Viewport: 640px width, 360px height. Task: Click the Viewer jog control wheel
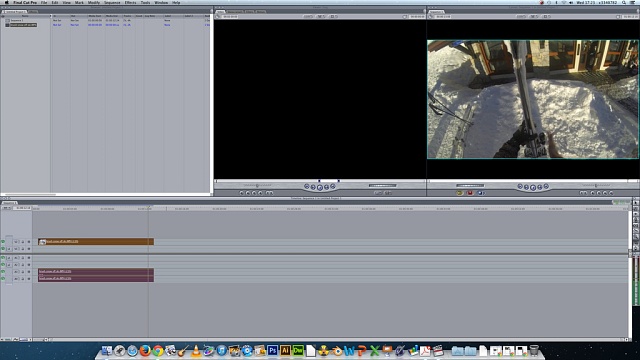click(382, 186)
